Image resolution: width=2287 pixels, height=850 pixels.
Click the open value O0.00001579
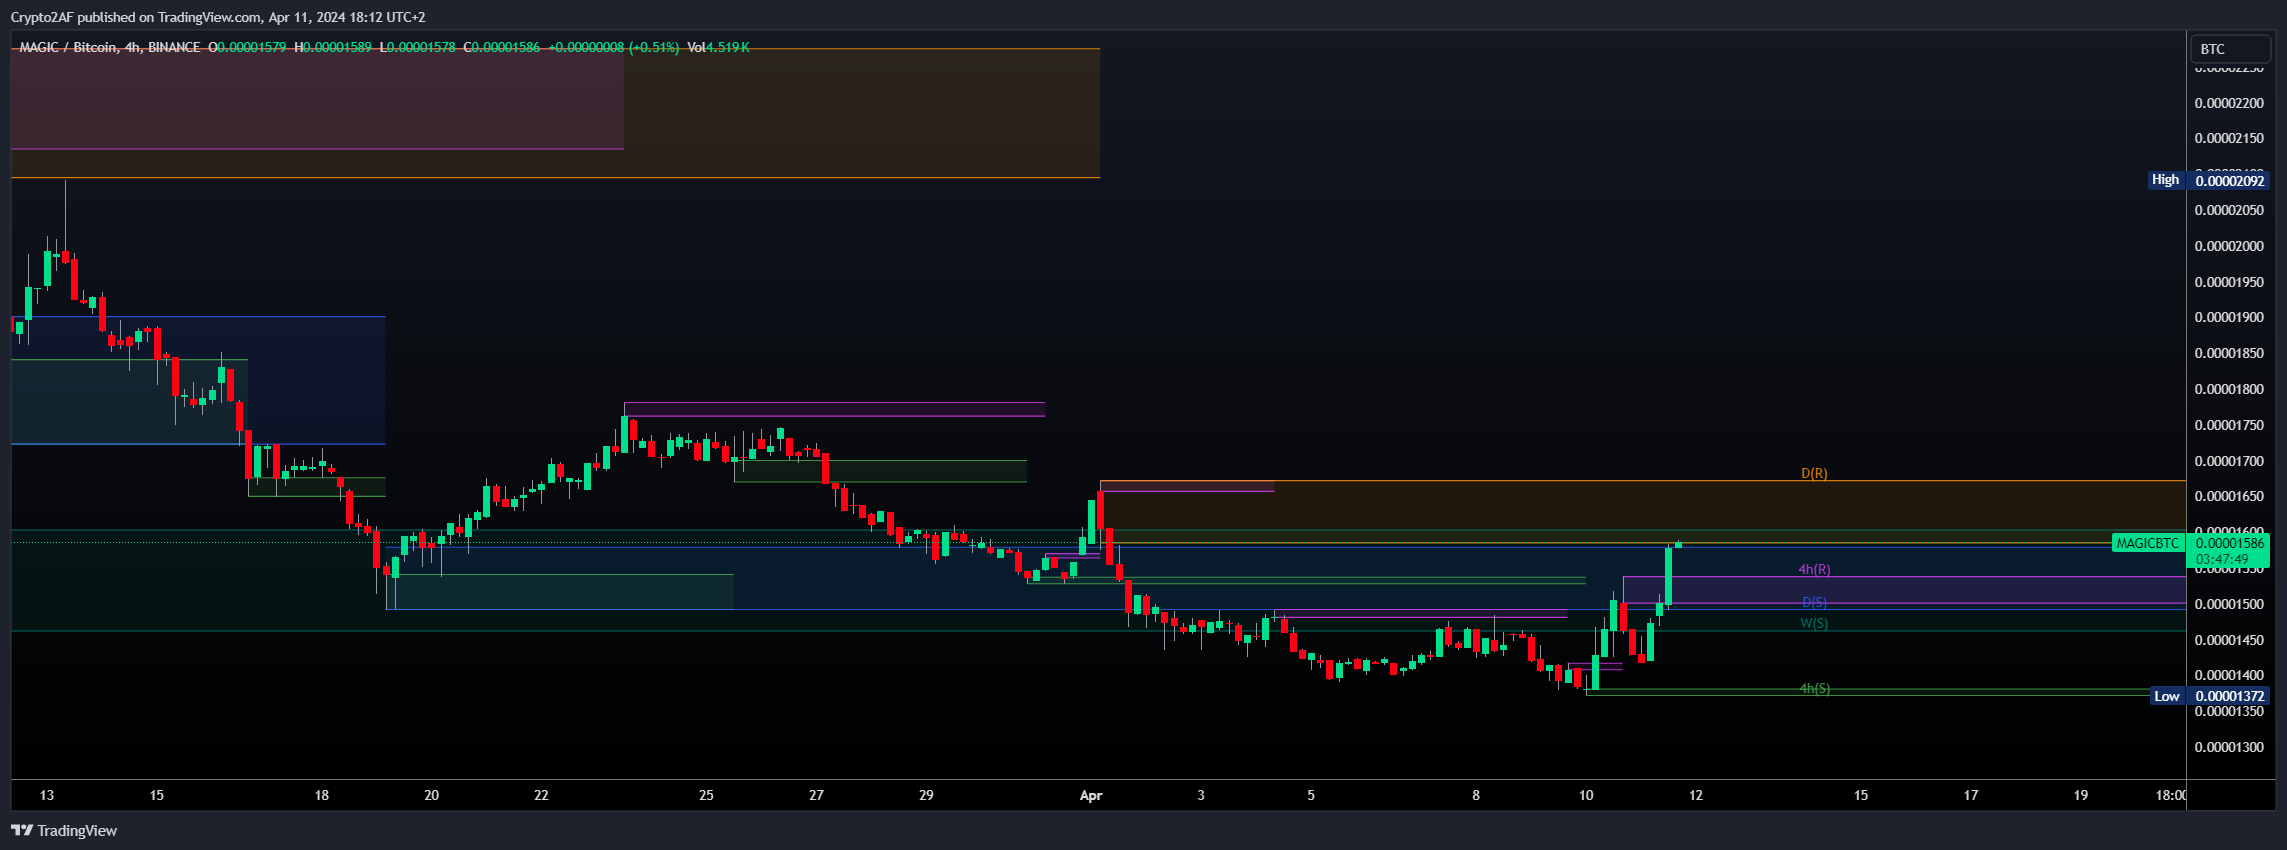(247, 47)
